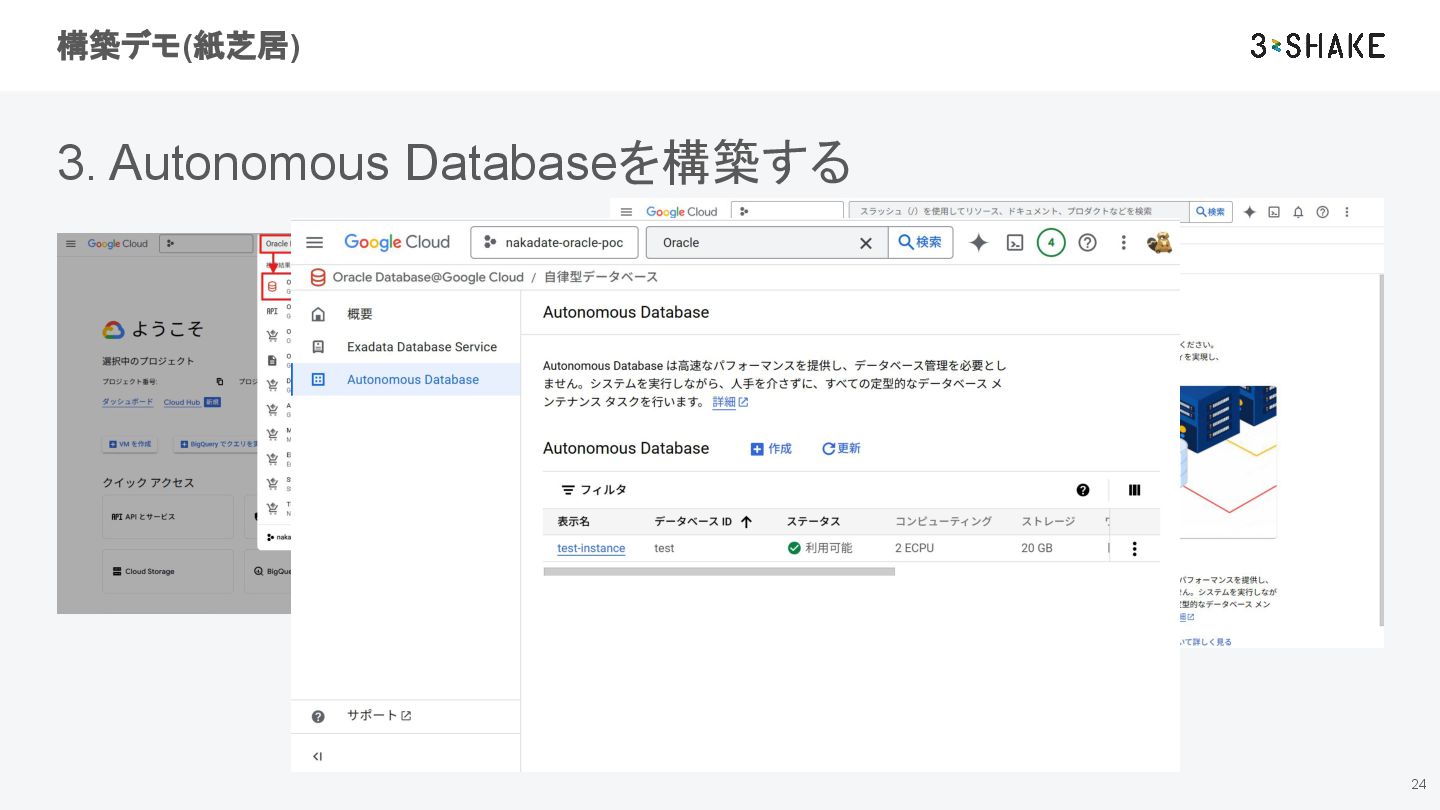Open the main hamburger navigation menu
1440x810 pixels.
[315, 242]
